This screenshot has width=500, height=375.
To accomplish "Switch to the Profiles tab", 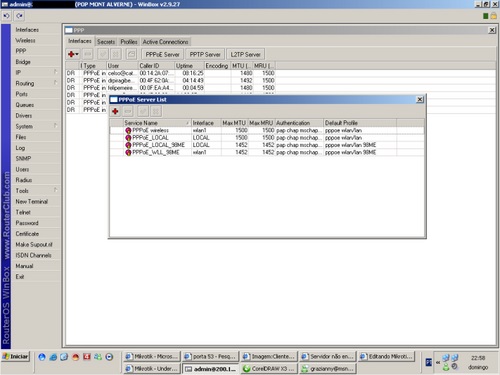I will pyautogui.click(x=129, y=42).
